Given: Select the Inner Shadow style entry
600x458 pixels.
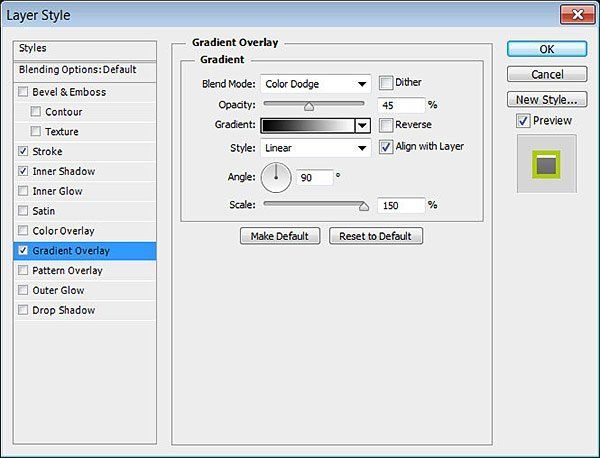Looking at the screenshot, I should tap(85, 171).
